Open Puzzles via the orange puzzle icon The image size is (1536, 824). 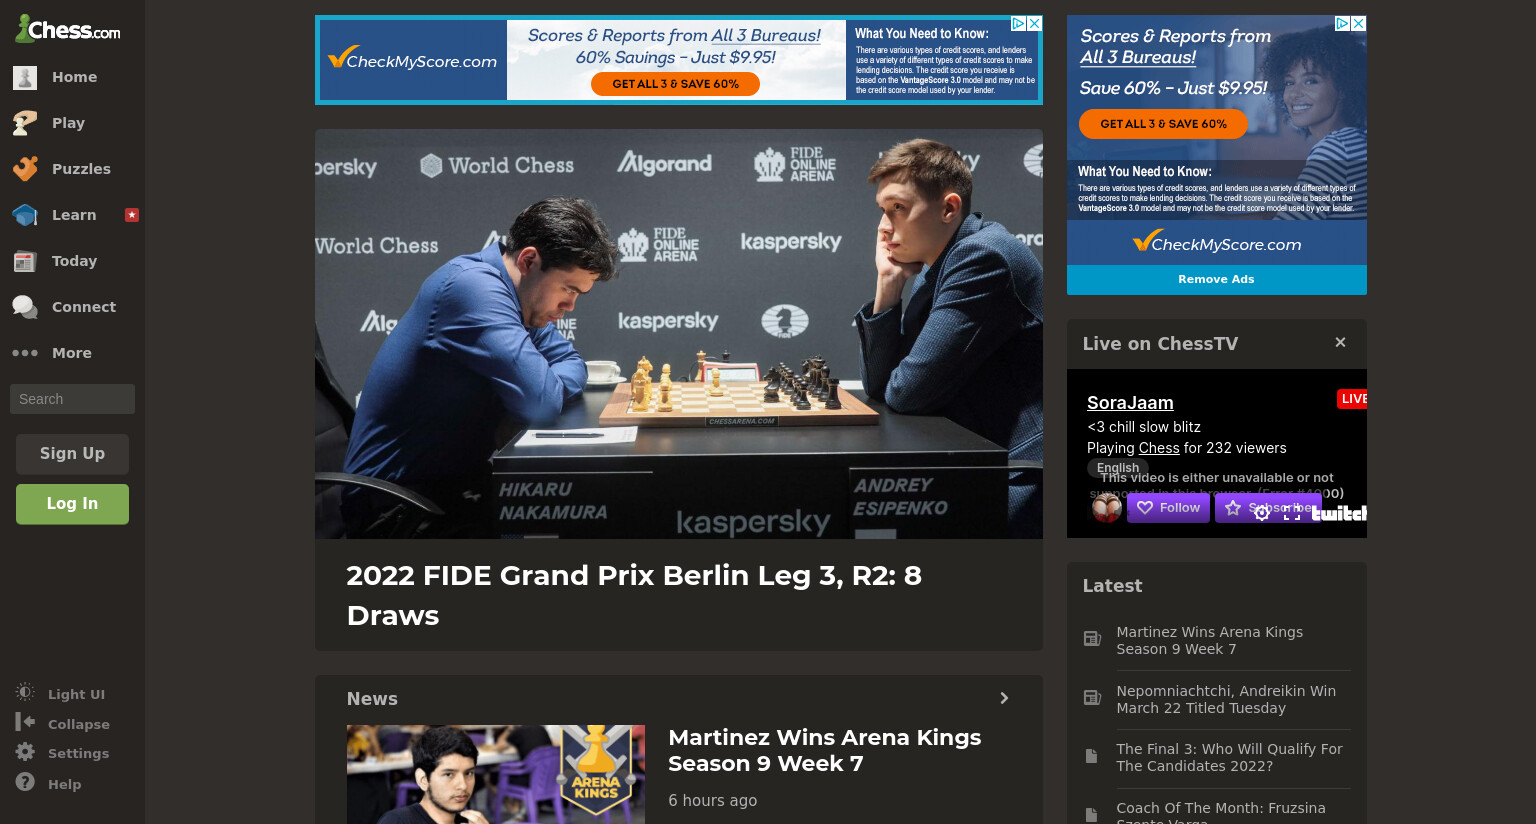(25, 169)
